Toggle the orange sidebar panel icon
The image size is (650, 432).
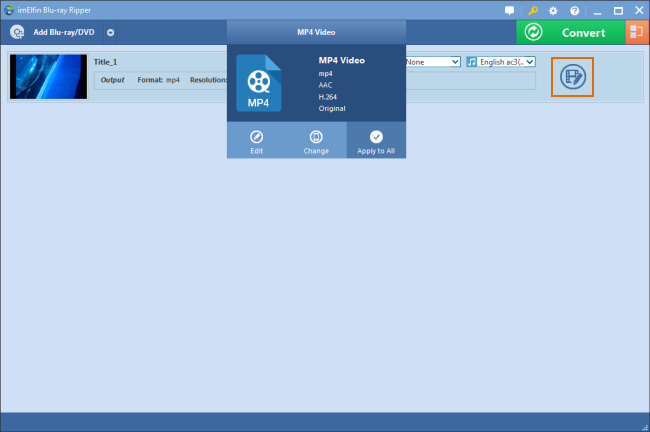coord(637,32)
